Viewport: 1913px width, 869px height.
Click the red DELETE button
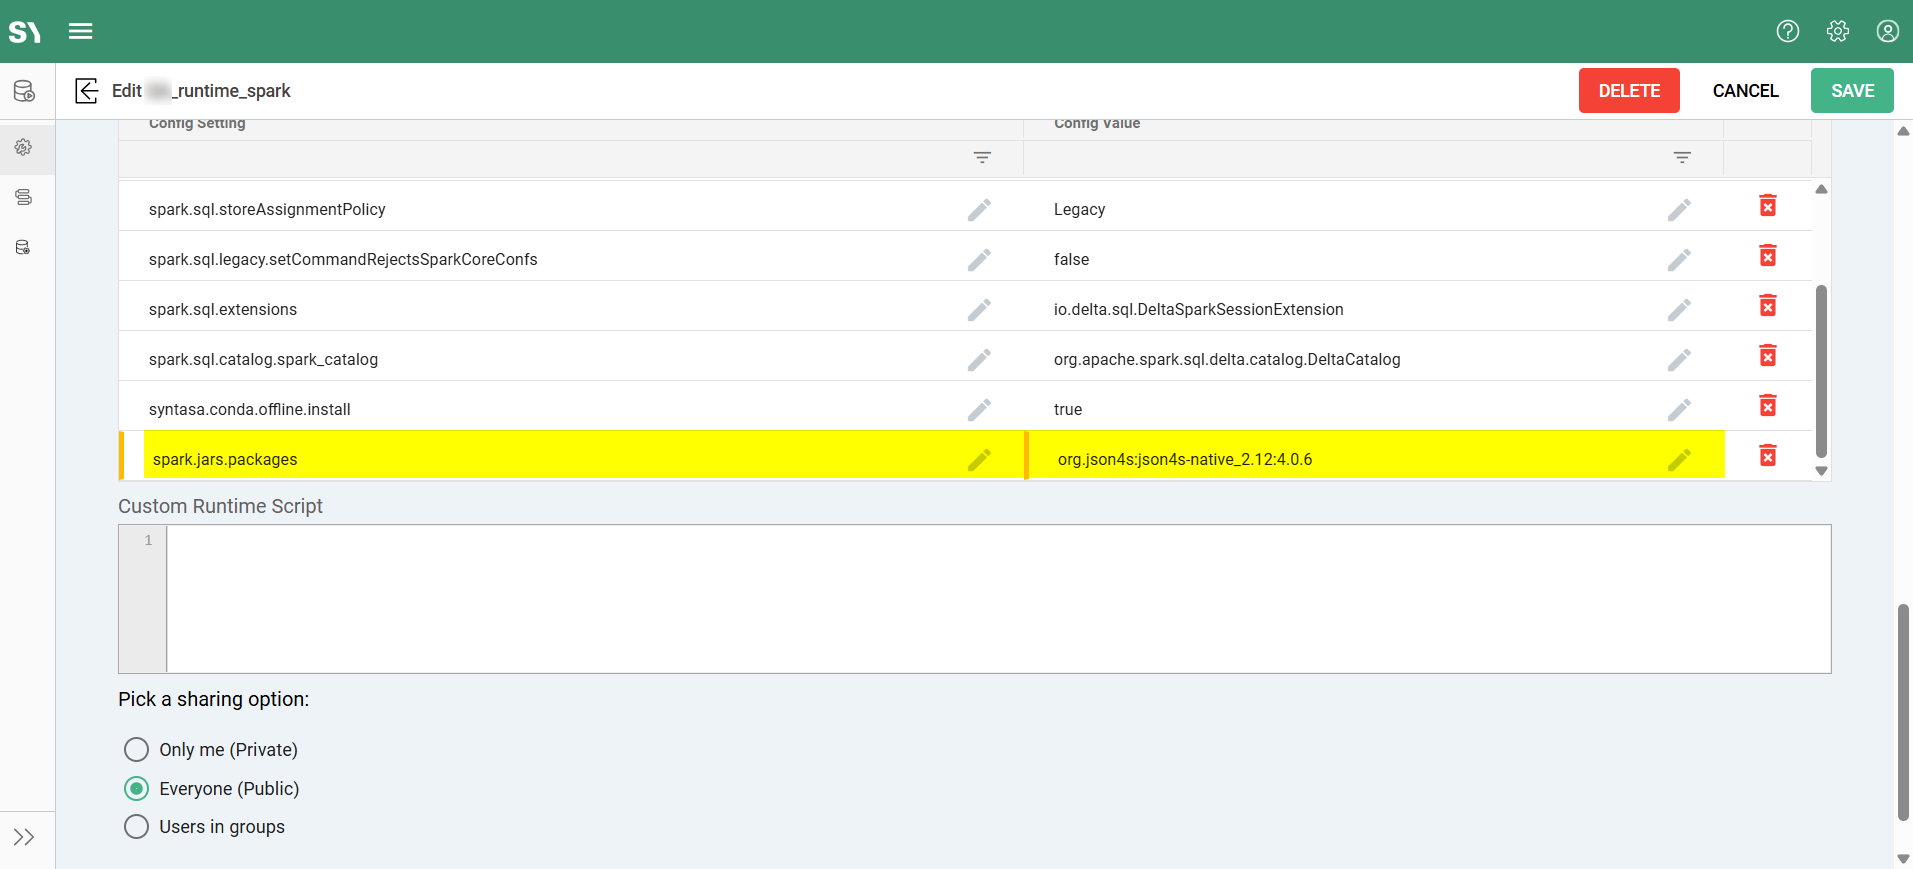[x=1628, y=91]
